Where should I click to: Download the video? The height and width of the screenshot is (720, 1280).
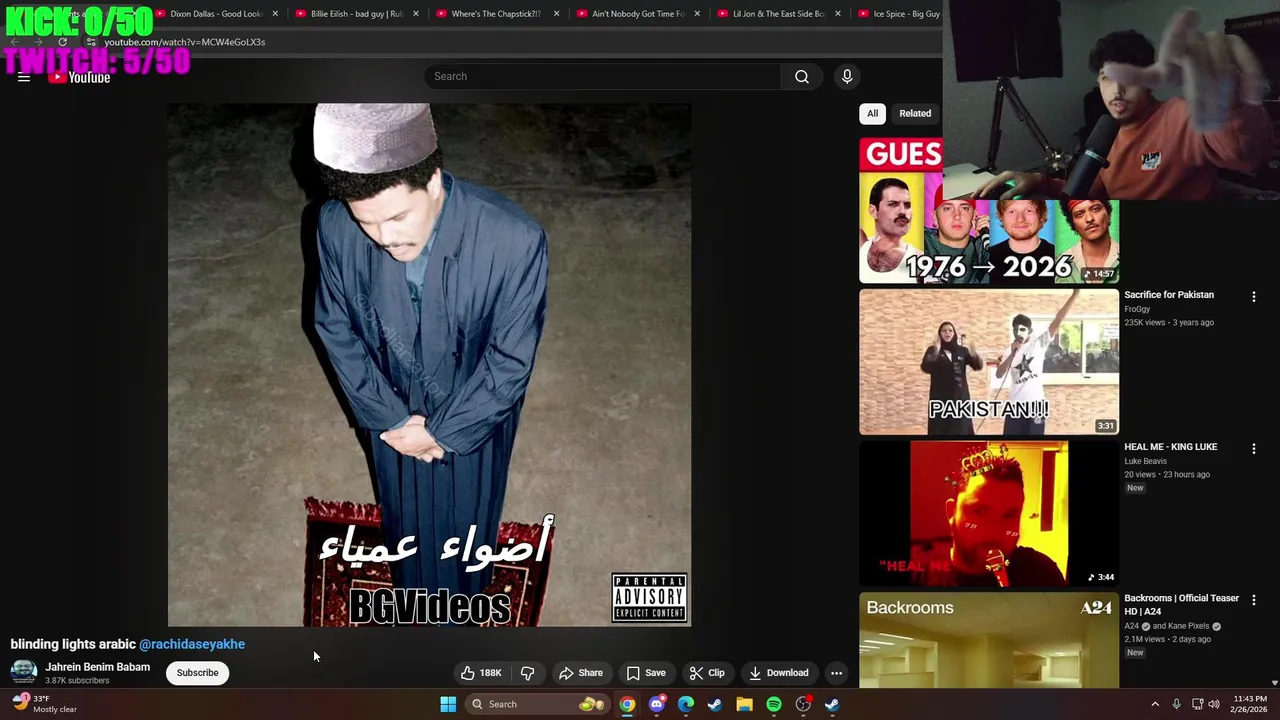point(779,673)
